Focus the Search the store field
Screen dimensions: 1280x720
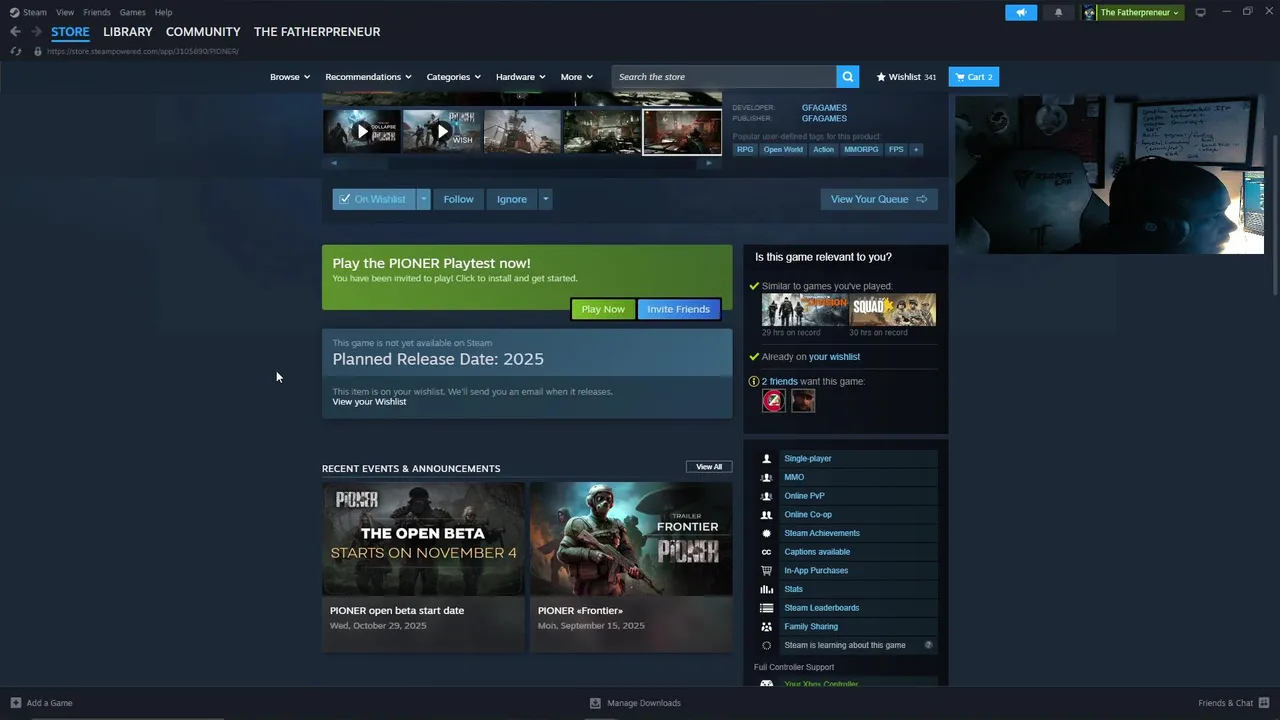[724, 77]
